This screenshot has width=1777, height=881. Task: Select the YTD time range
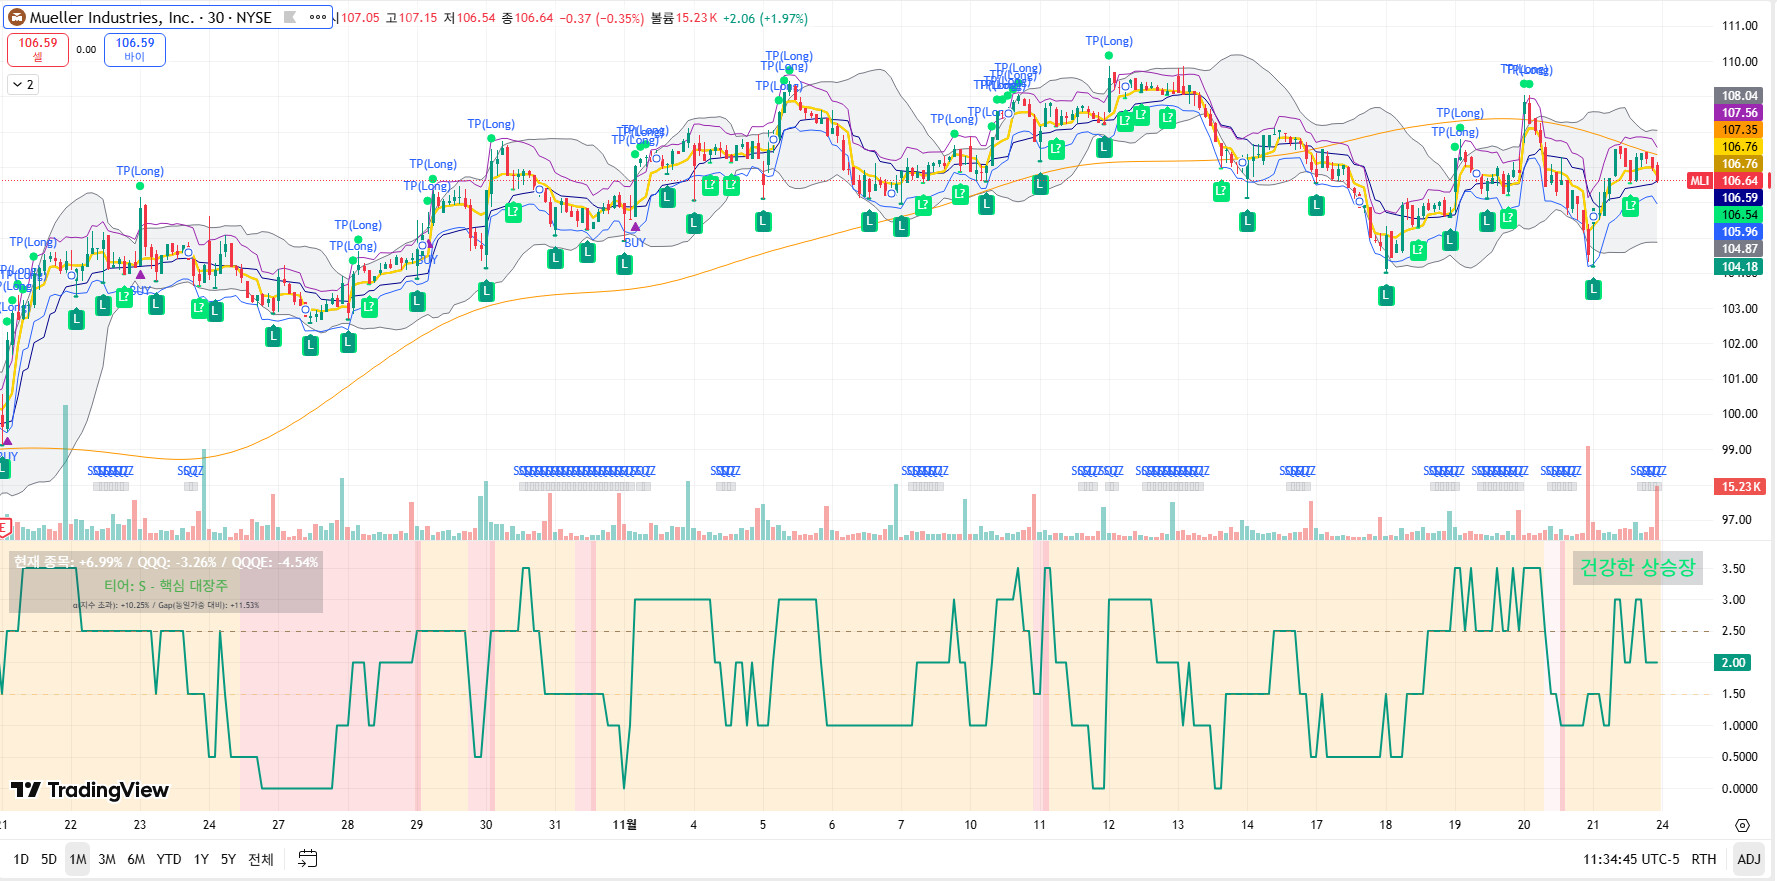[x=169, y=859]
